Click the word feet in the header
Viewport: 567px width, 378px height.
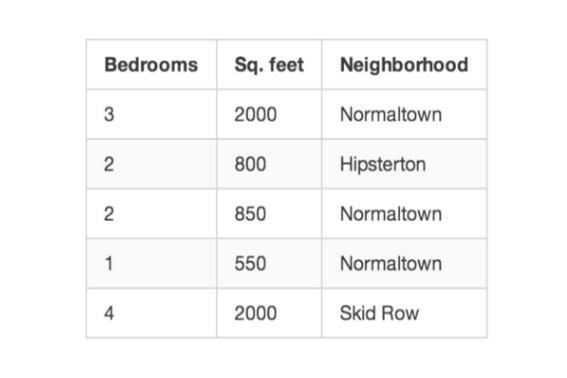point(286,65)
